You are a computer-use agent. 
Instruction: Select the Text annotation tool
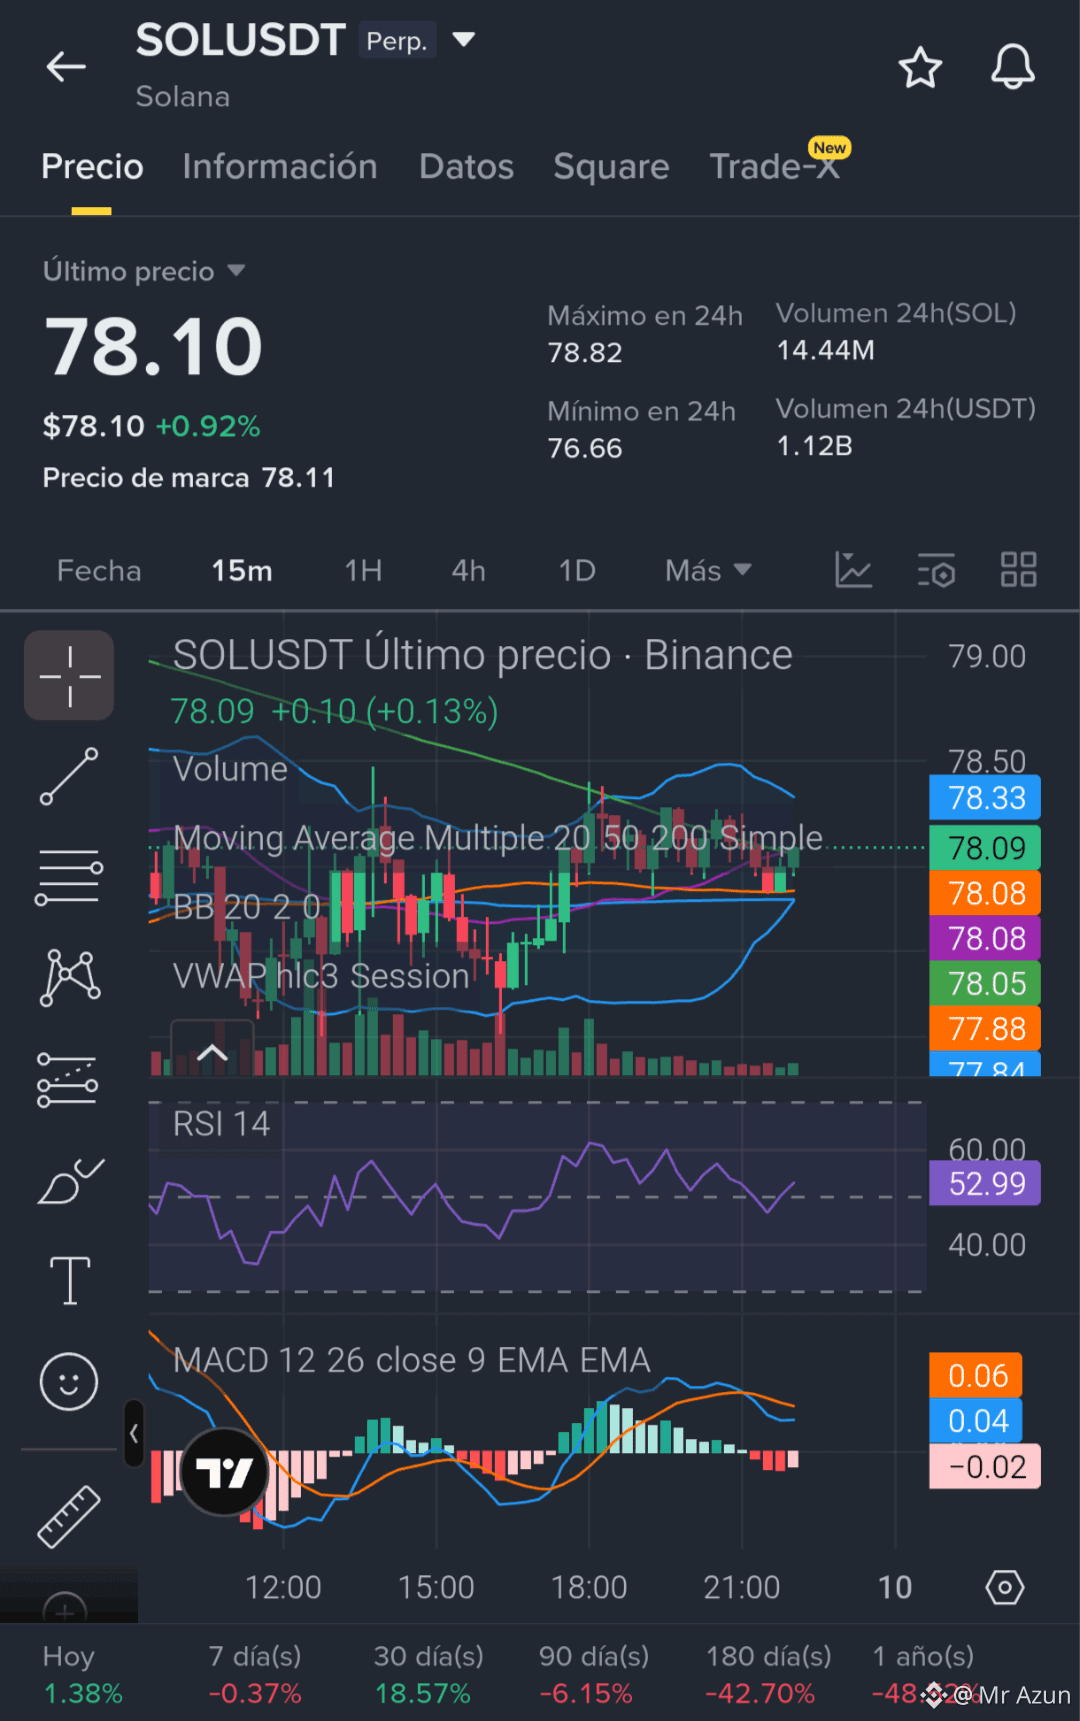point(70,1281)
